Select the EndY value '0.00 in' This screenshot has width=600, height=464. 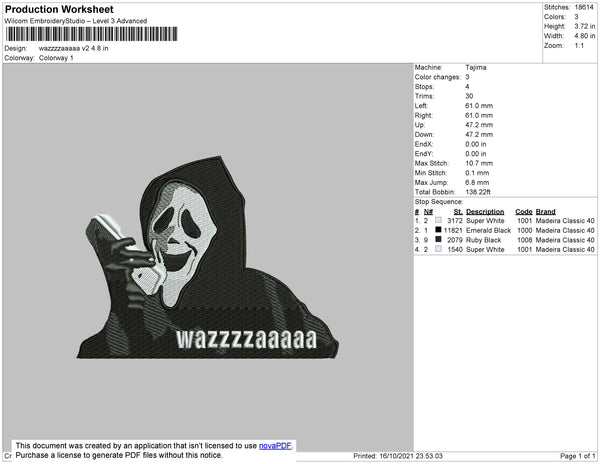click(476, 154)
